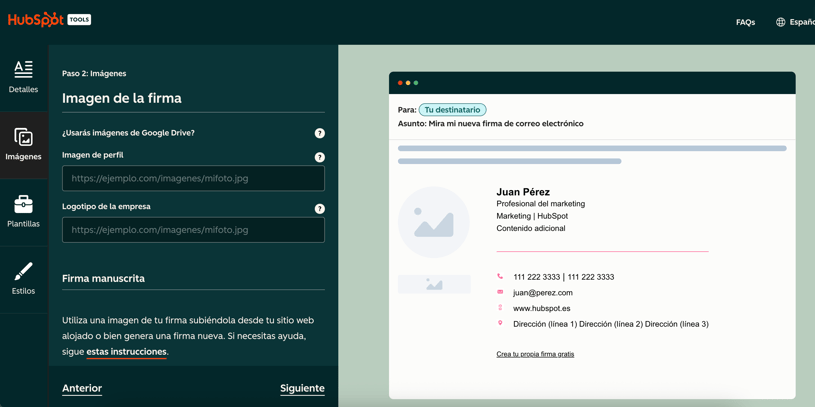Go back with the Anterior button
The width and height of the screenshot is (815, 407).
point(82,388)
